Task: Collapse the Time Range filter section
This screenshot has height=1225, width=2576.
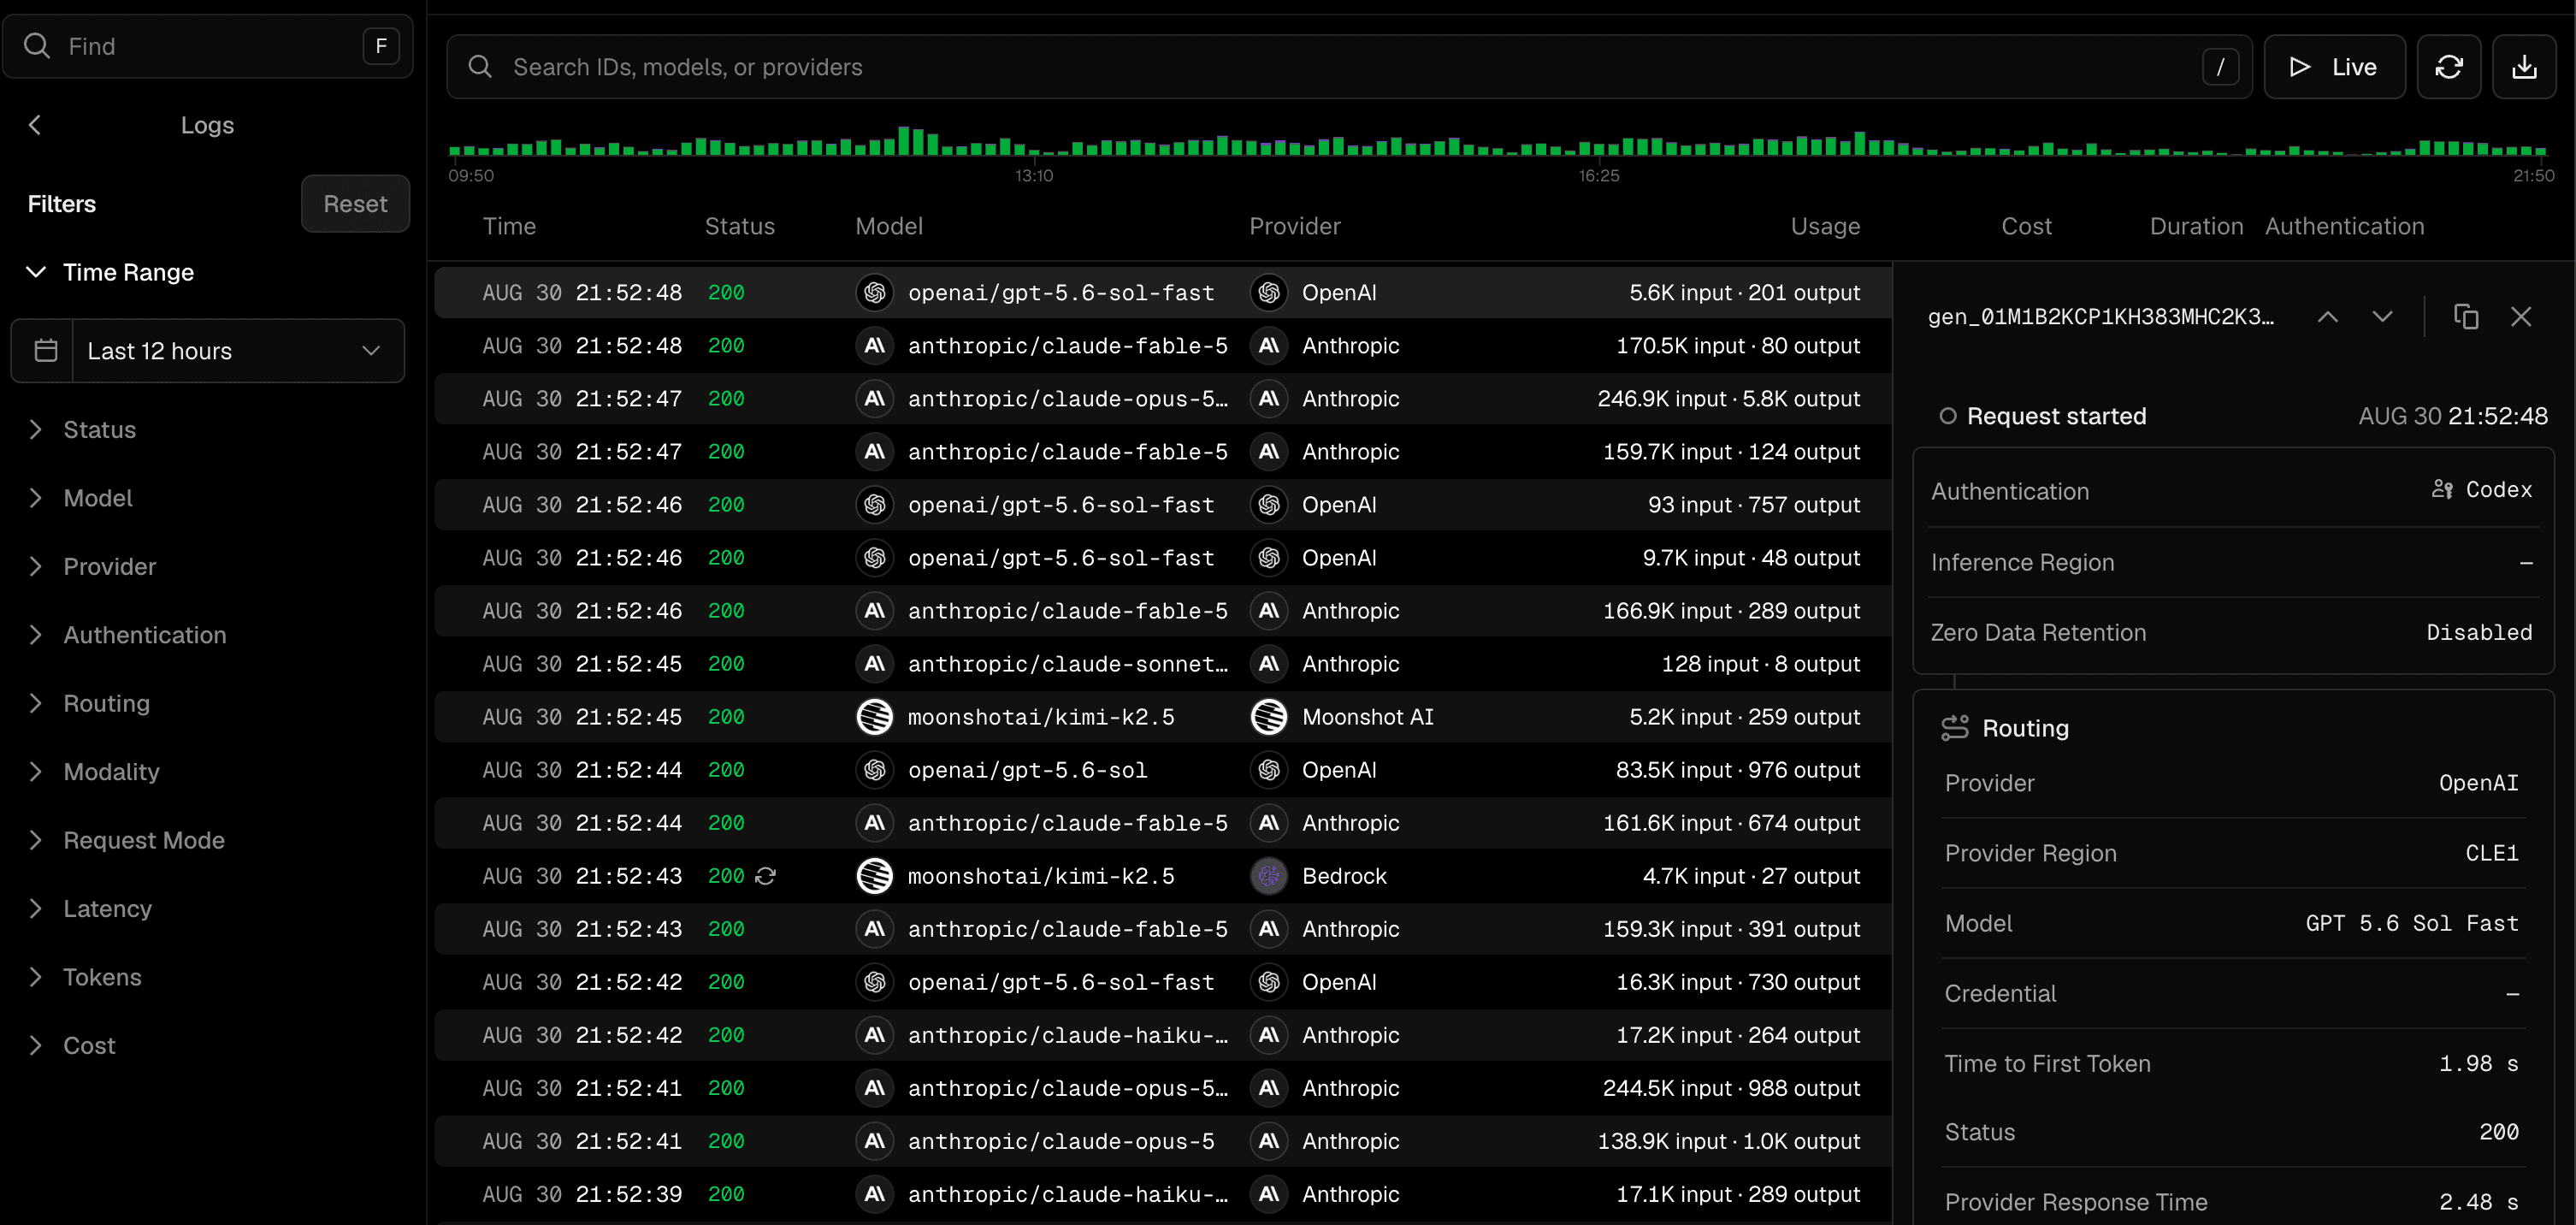Action: click(110, 272)
